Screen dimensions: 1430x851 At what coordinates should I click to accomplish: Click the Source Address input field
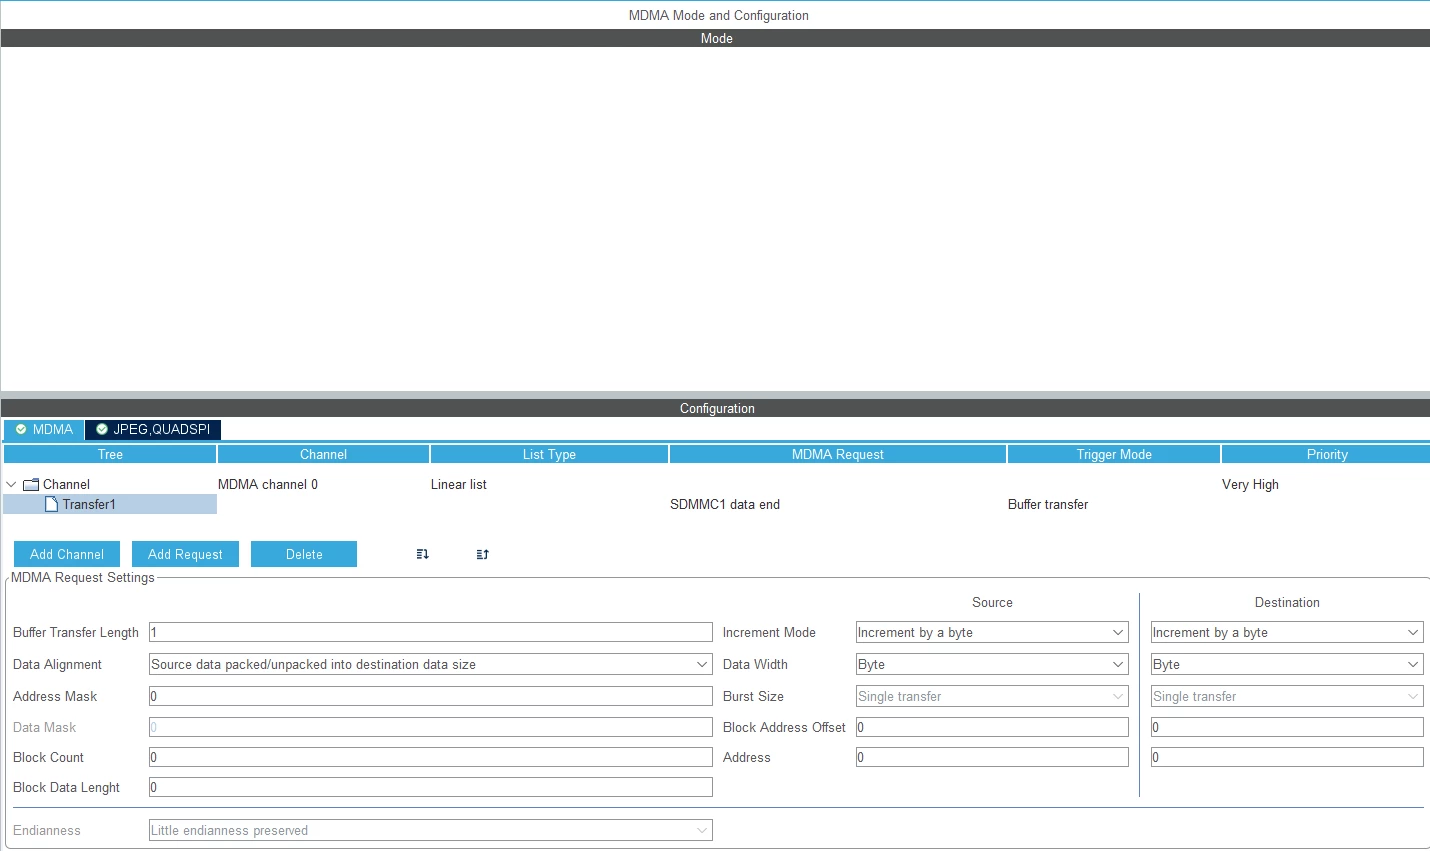click(992, 758)
